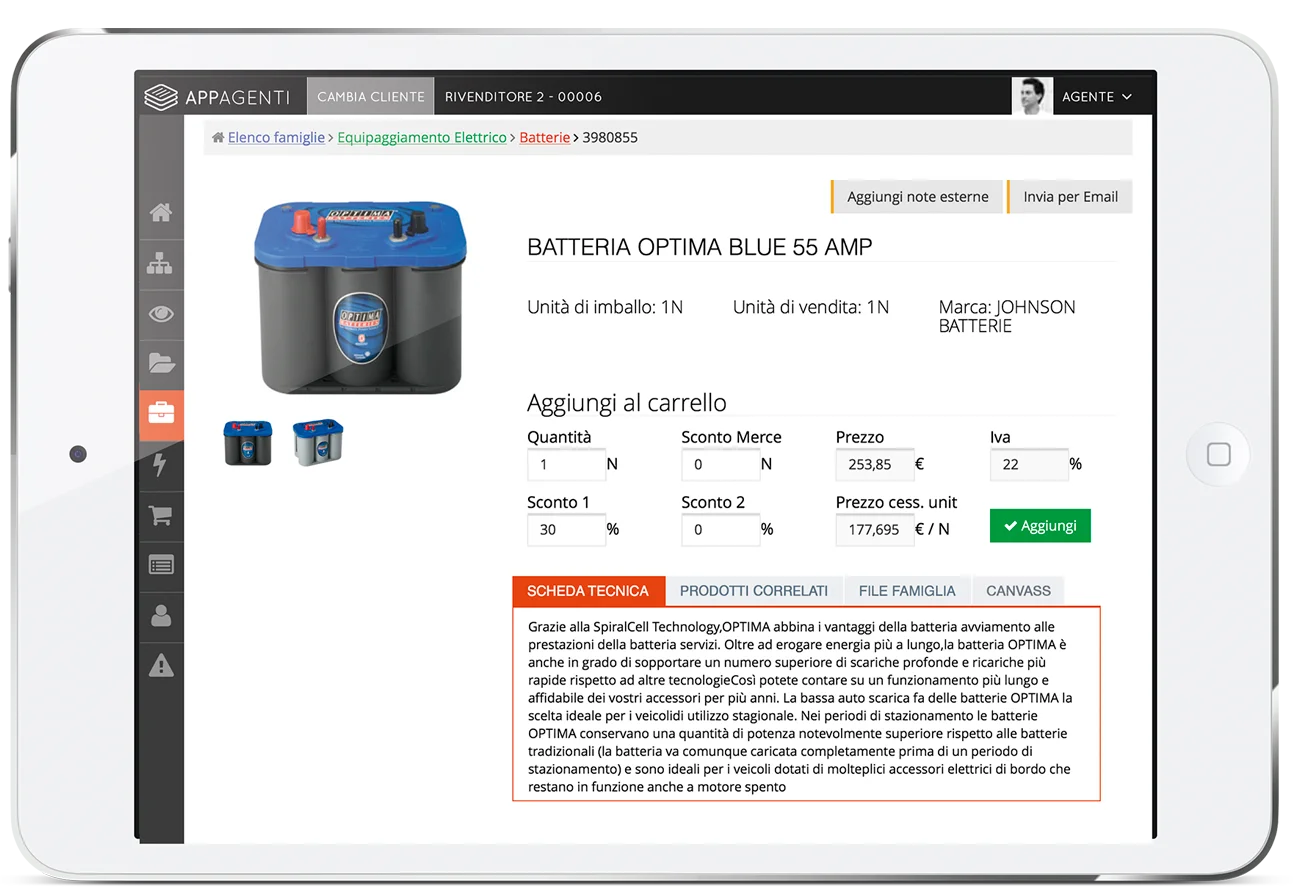This screenshot has width=1293, height=887.
Task: Click the eye icon in the sidebar
Action: 161,314
